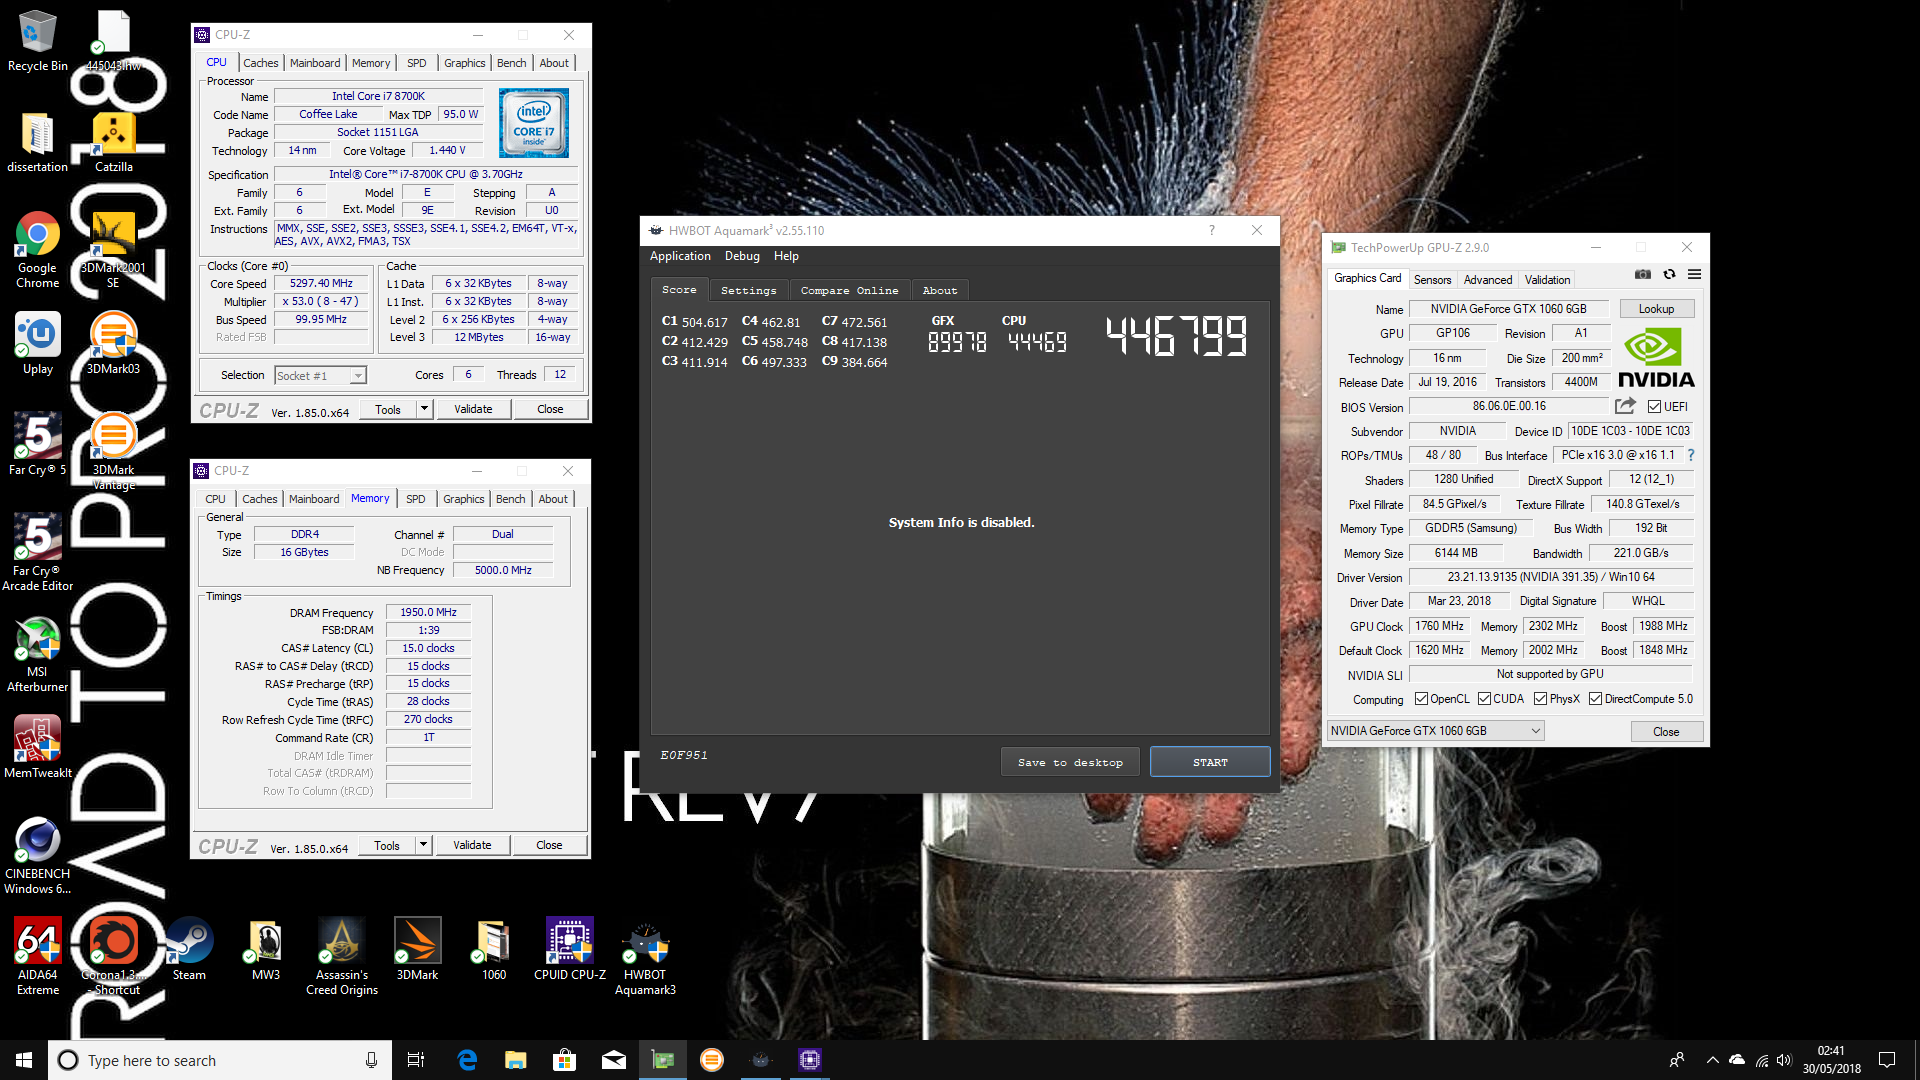The image size is (1920, 1080).
Task: Open Compare Online tab in Aquamark
Action: (849, 290)
